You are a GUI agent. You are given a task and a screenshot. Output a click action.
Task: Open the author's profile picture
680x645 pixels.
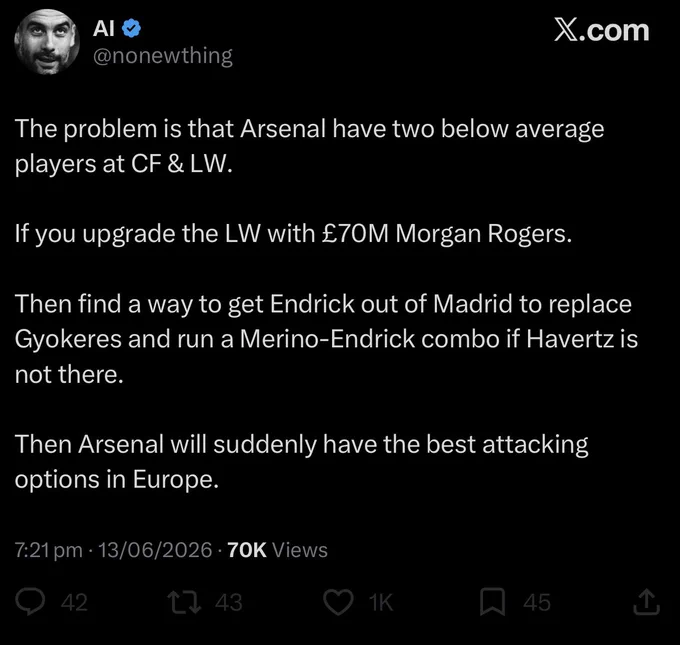point(47,42)
